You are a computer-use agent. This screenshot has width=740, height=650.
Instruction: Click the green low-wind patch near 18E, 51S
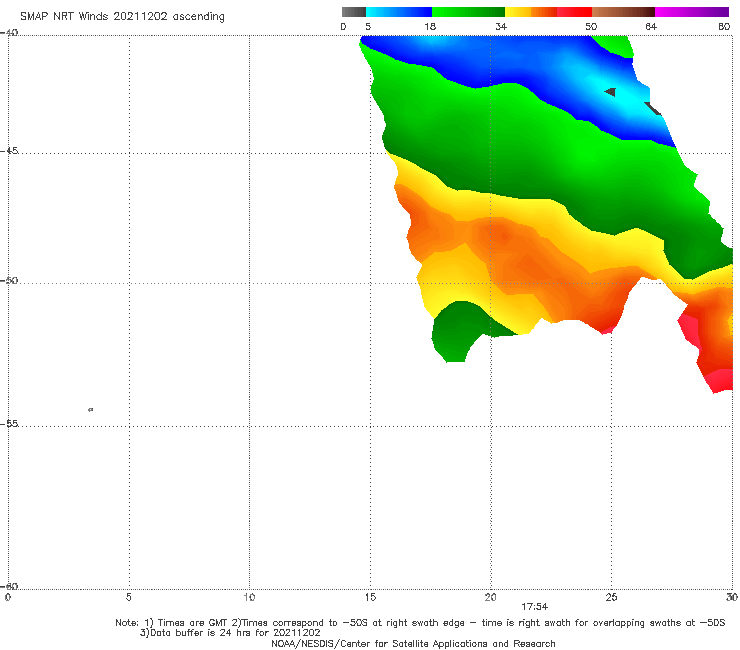[460, 330]
